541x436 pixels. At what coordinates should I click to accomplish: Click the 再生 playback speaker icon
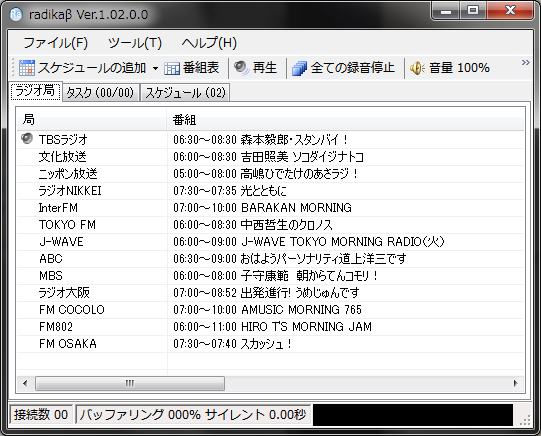(x=241, y=68)
